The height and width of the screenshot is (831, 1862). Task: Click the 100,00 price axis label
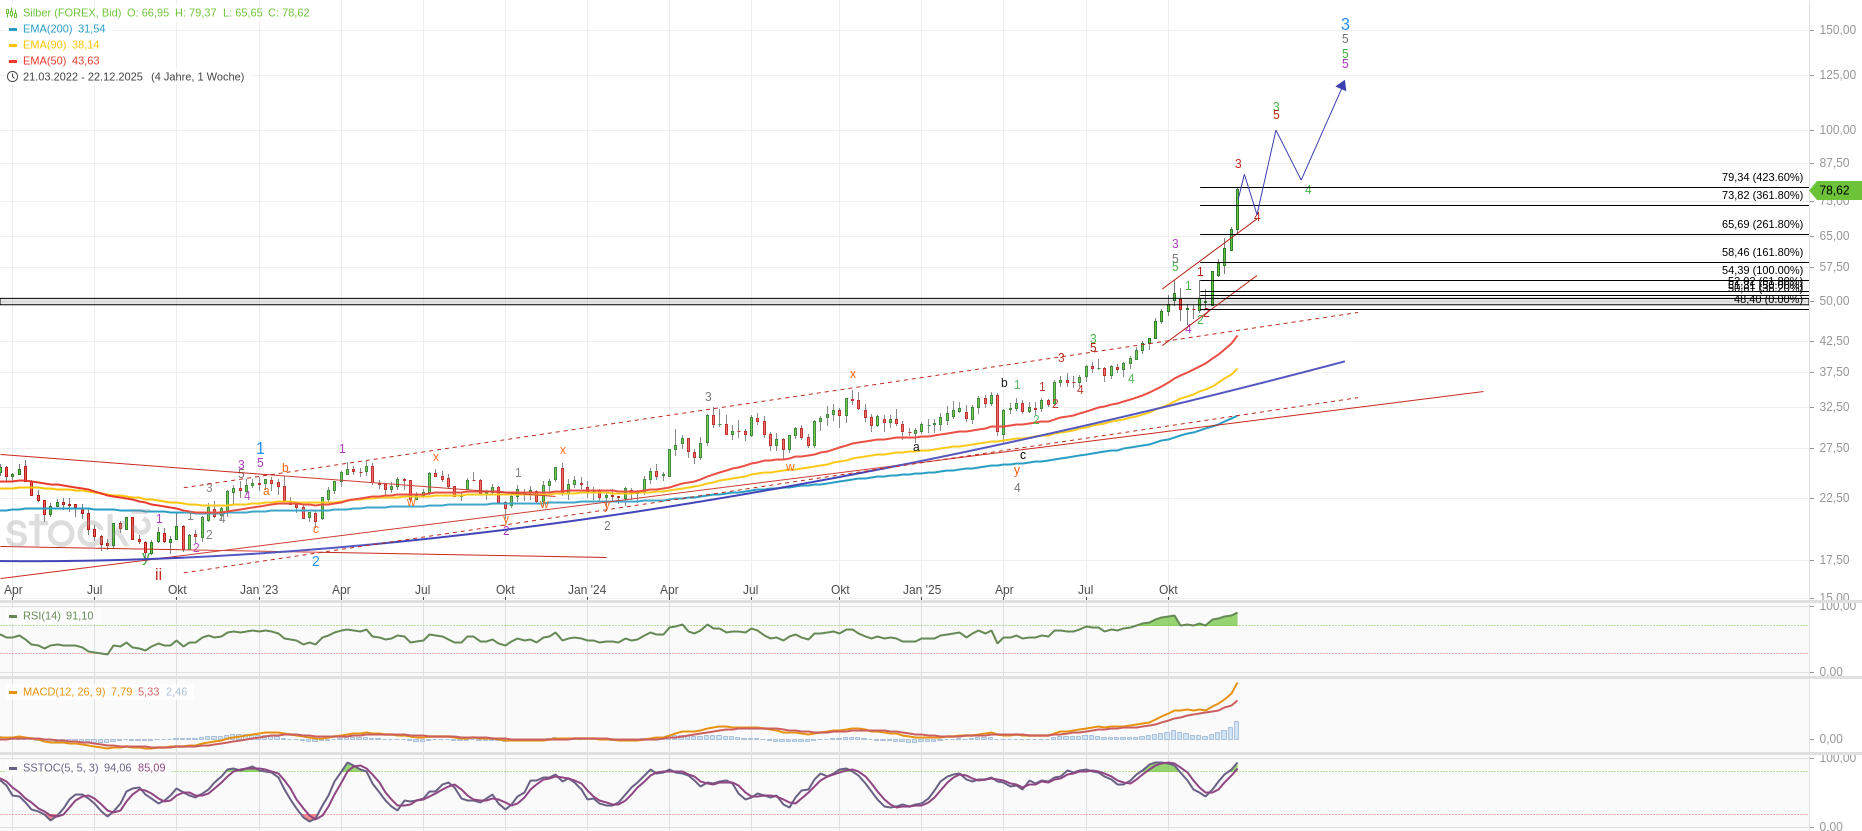pos(1837,130)
